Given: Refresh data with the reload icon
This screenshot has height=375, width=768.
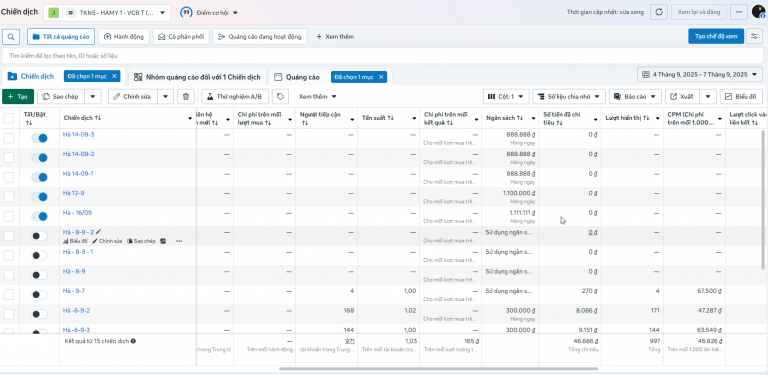Looking at the screenshot, I should coord(659,12).
